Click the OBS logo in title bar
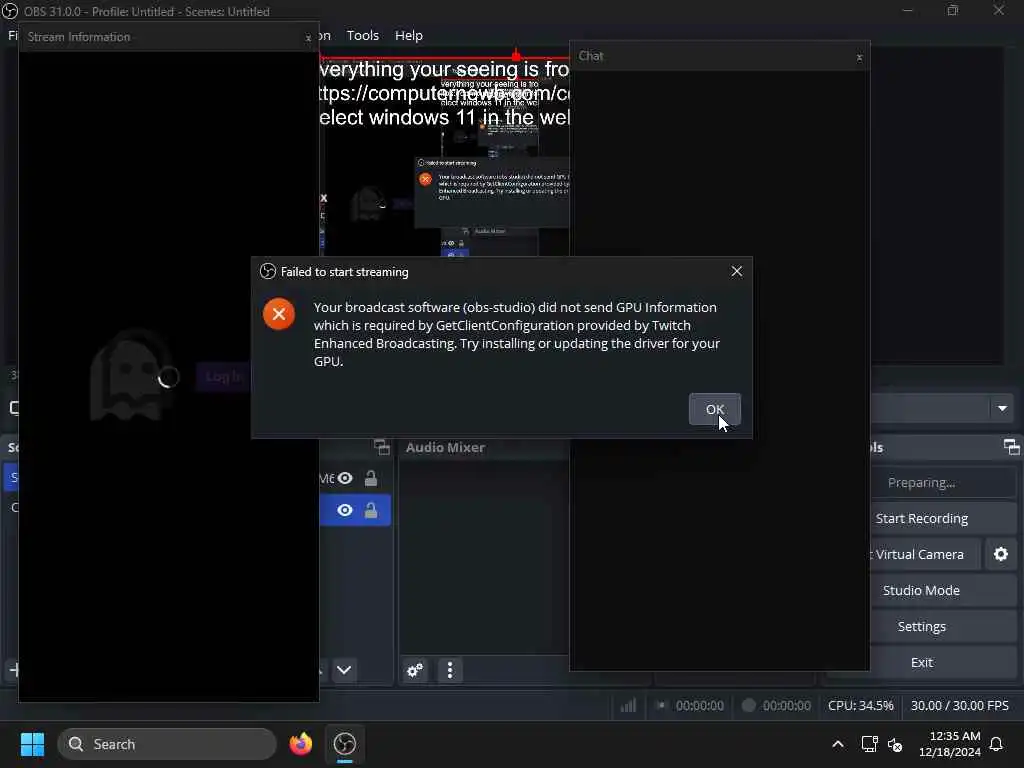 tap(10, 11)
